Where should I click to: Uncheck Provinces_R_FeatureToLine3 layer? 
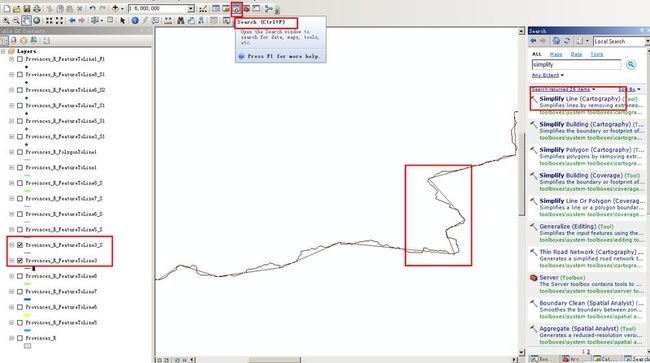click(x=19, y=261)
